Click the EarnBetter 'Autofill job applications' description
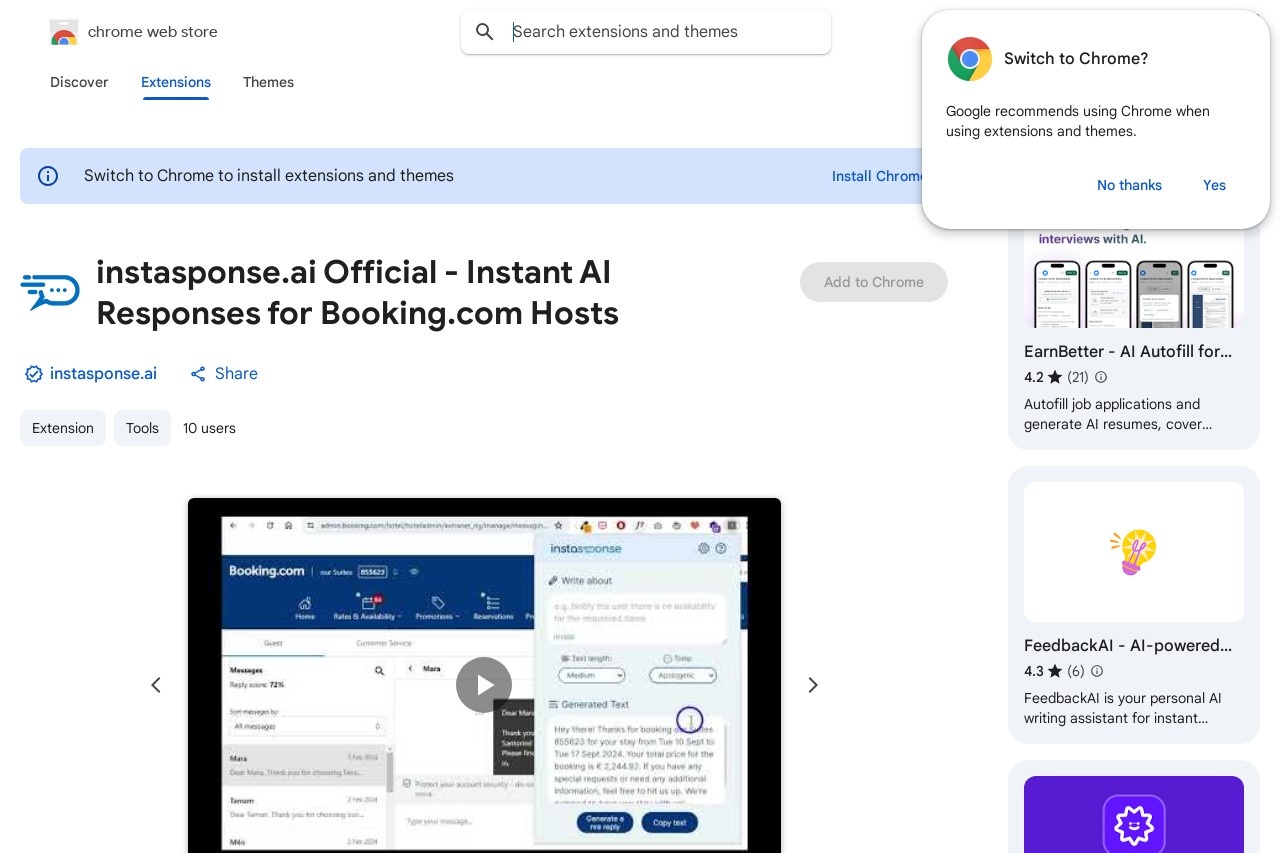The width and height of the screenshot is (1280, 853). tap(1118, 414)
